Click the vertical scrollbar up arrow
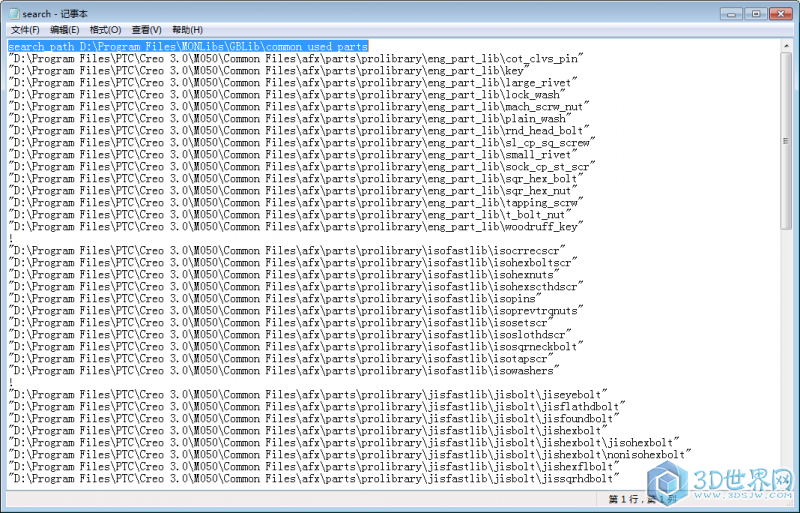800x513 pixels. [786, 45]
